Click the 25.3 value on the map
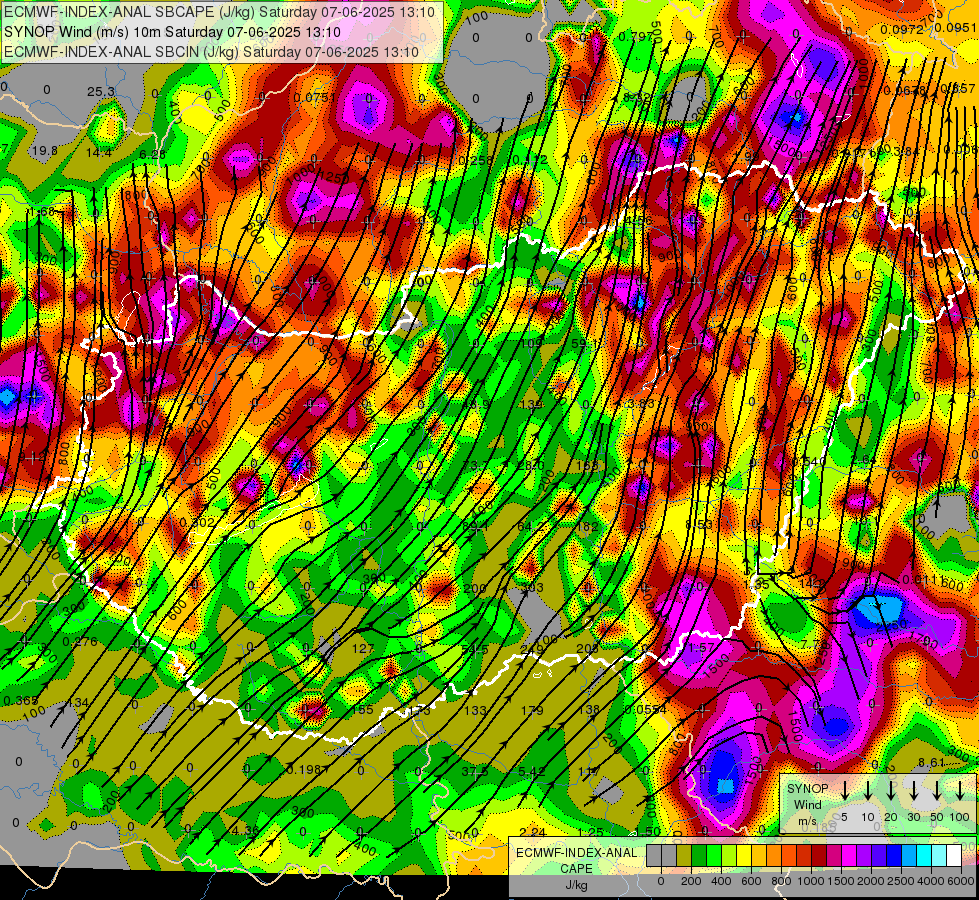Viewport: 979px width, 900px height. pos(101,92)
